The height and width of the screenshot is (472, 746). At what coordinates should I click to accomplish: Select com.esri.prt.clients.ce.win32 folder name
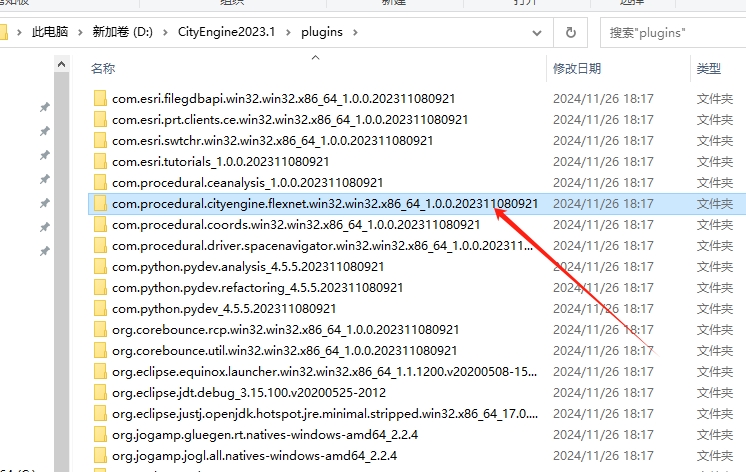(x=290, y=119)
